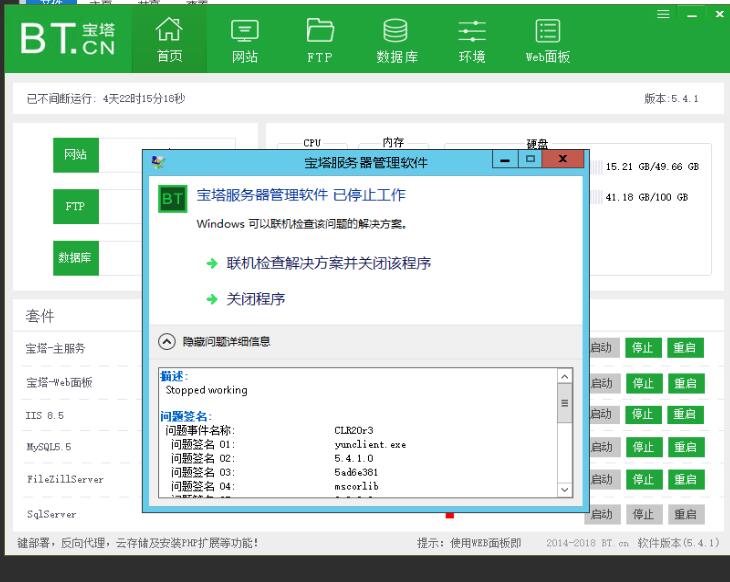Restart the IIS 8.5 service

(685, 414)
